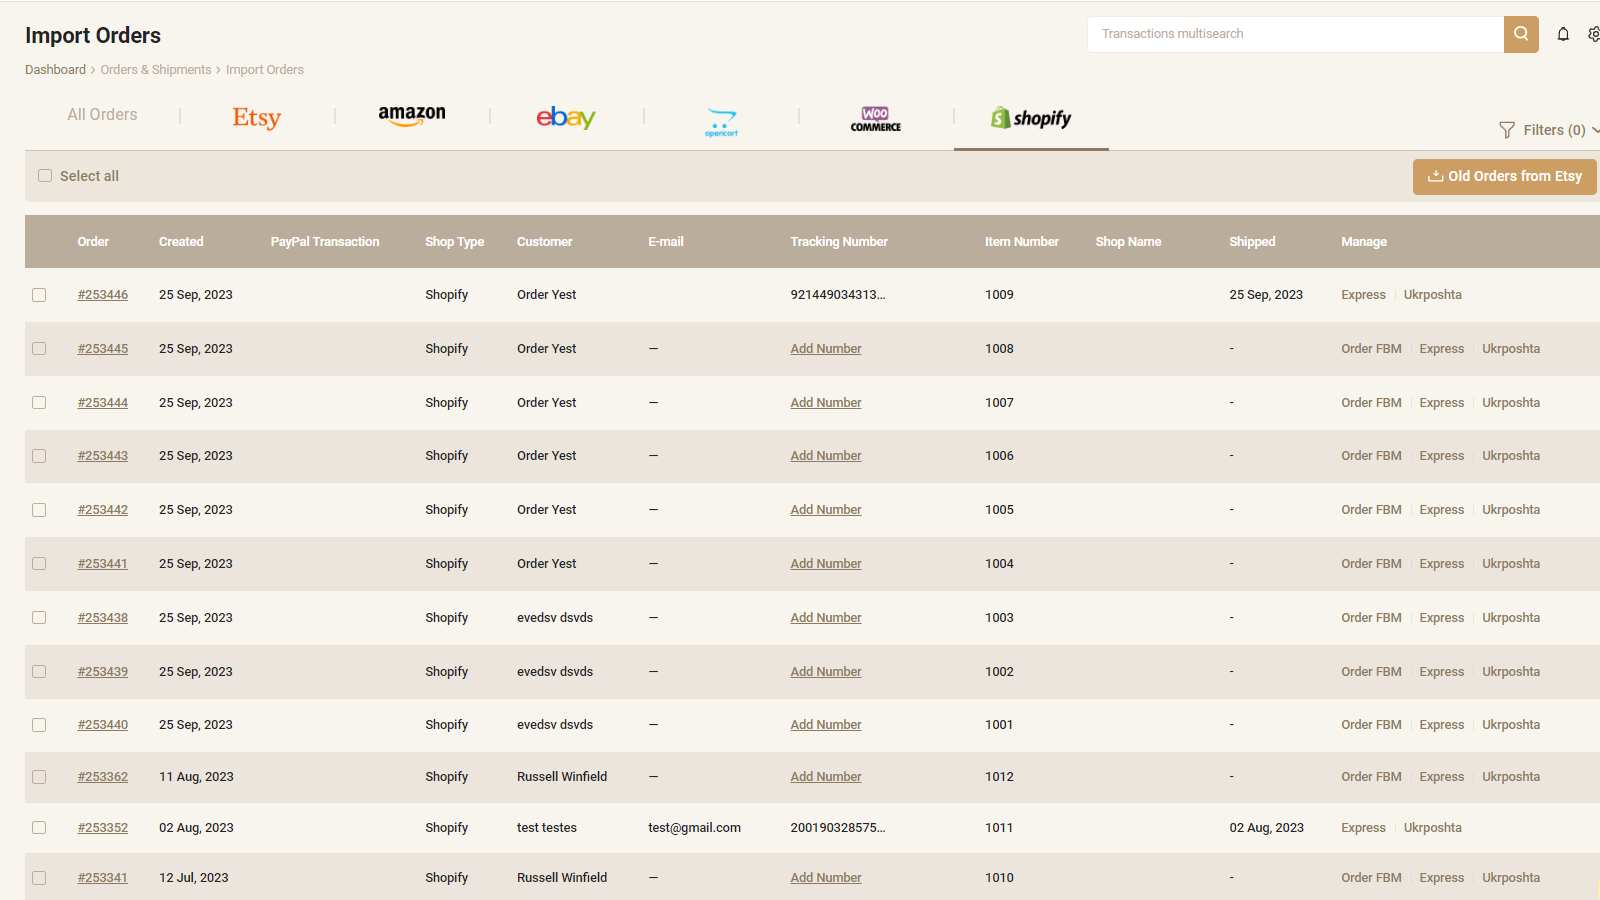Click Orders & Shipments breadcrumb
The height and width of the screenshot is (900, 1600).
tap(156, 70)
